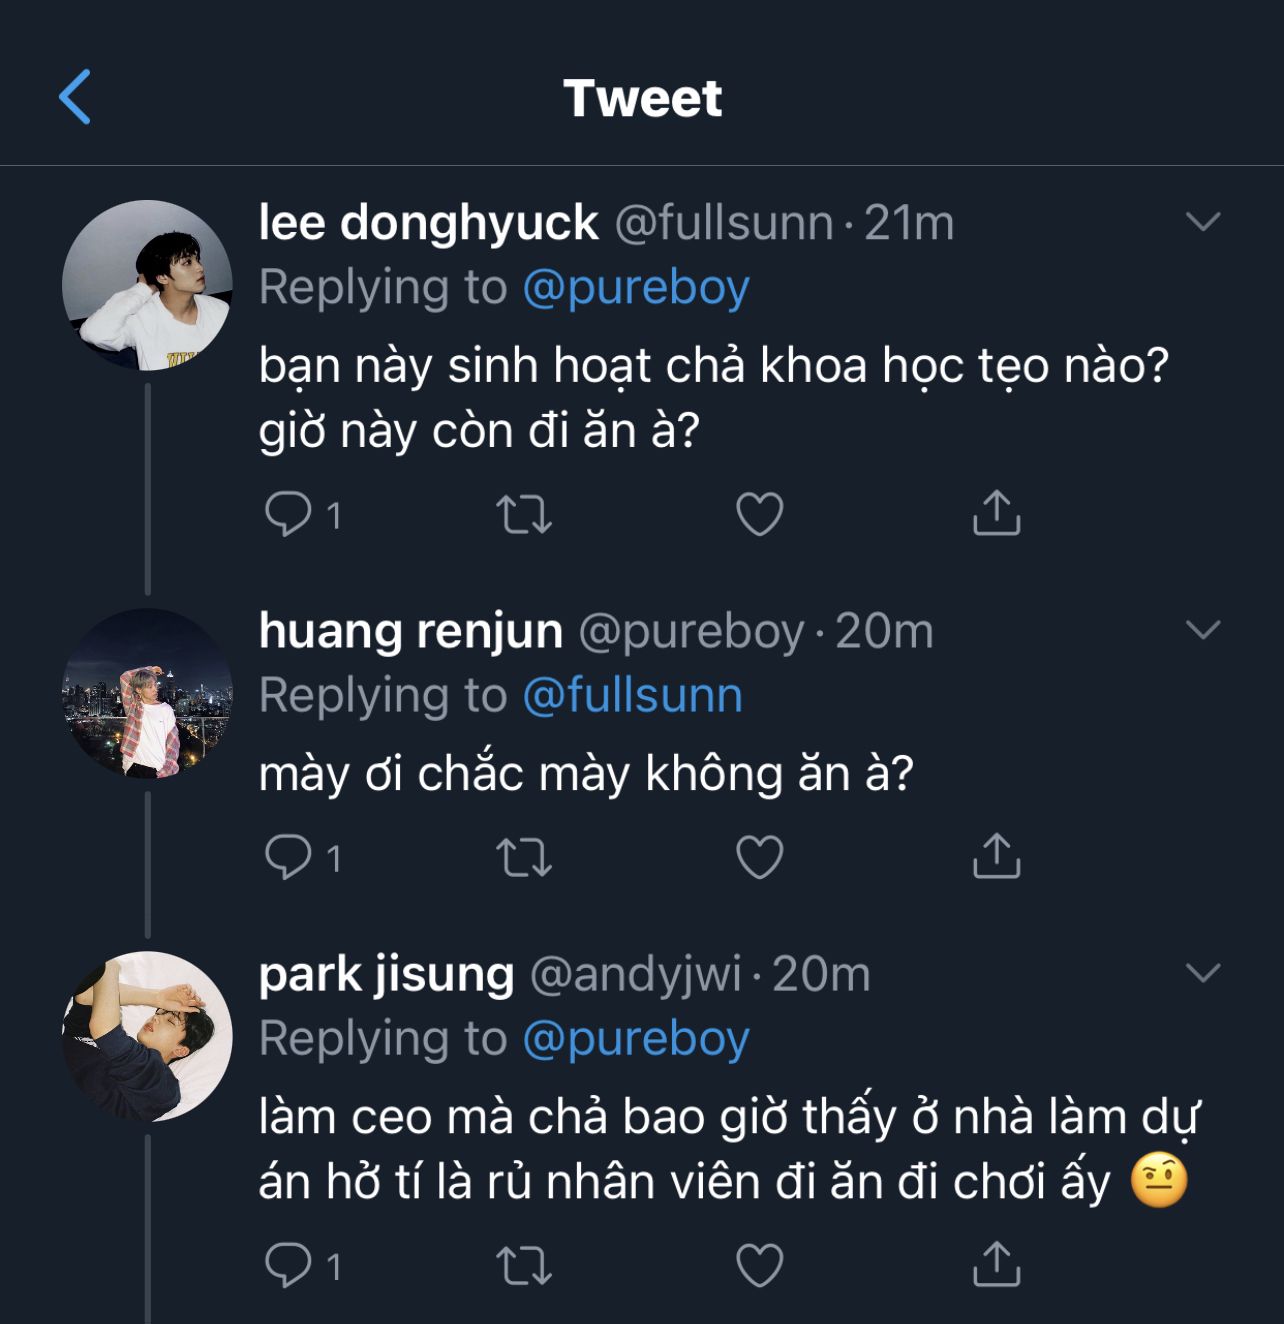Like park jisung's tweet
This screenshot has height=1324, width=1284.
760,1265
